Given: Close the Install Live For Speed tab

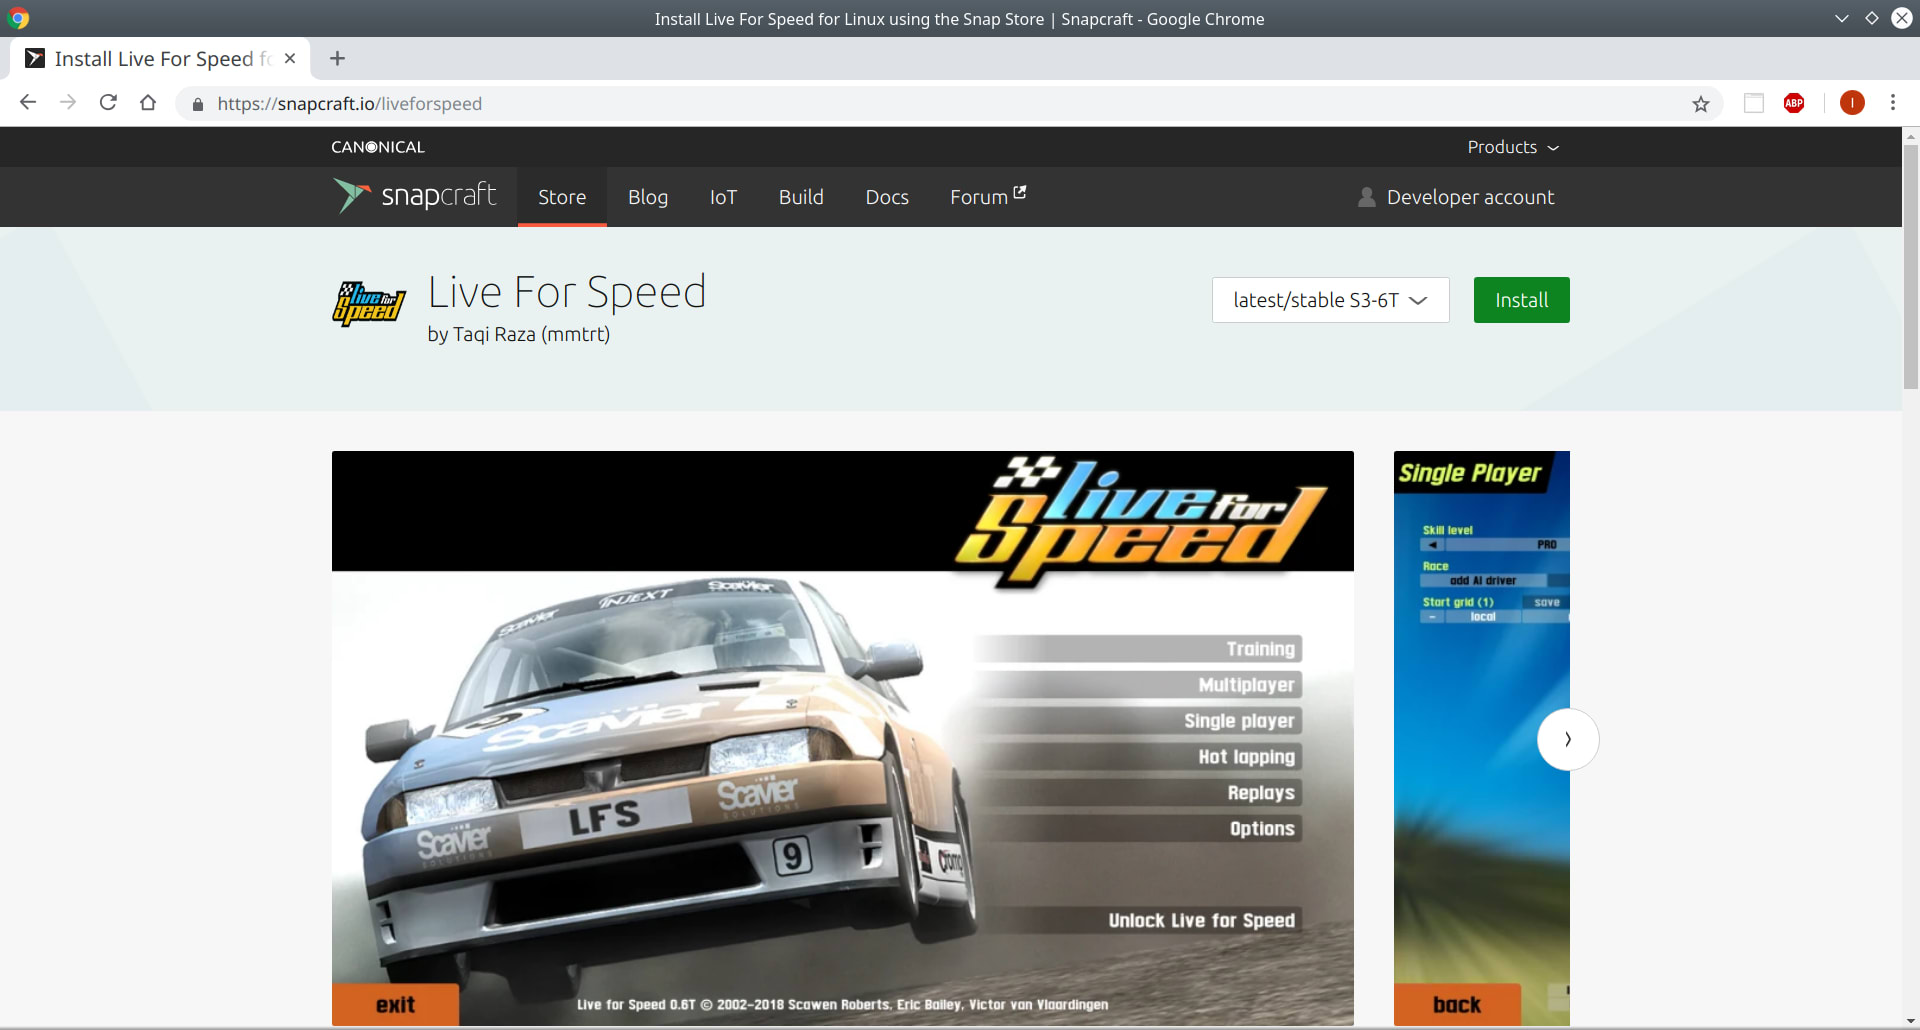Looking at the screenshot, I should (290, 59).
